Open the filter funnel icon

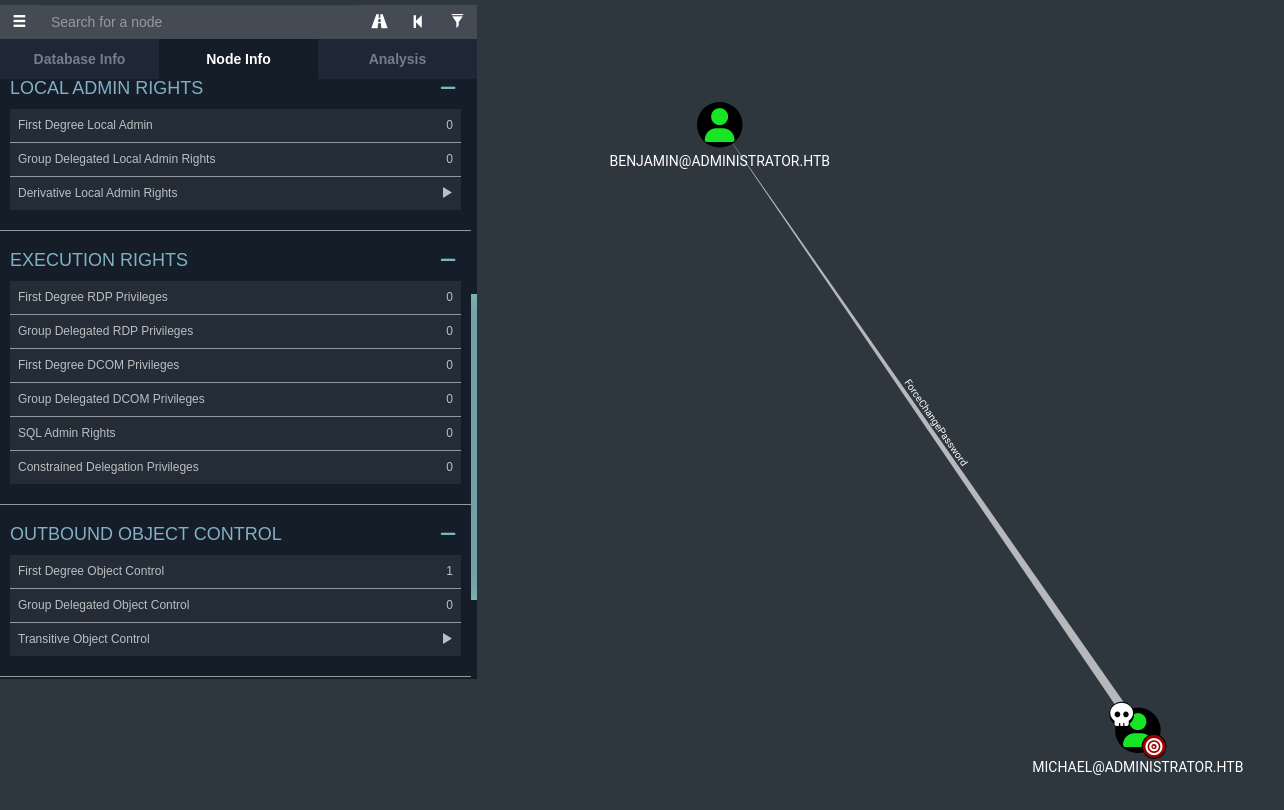(x=457, y=21)
